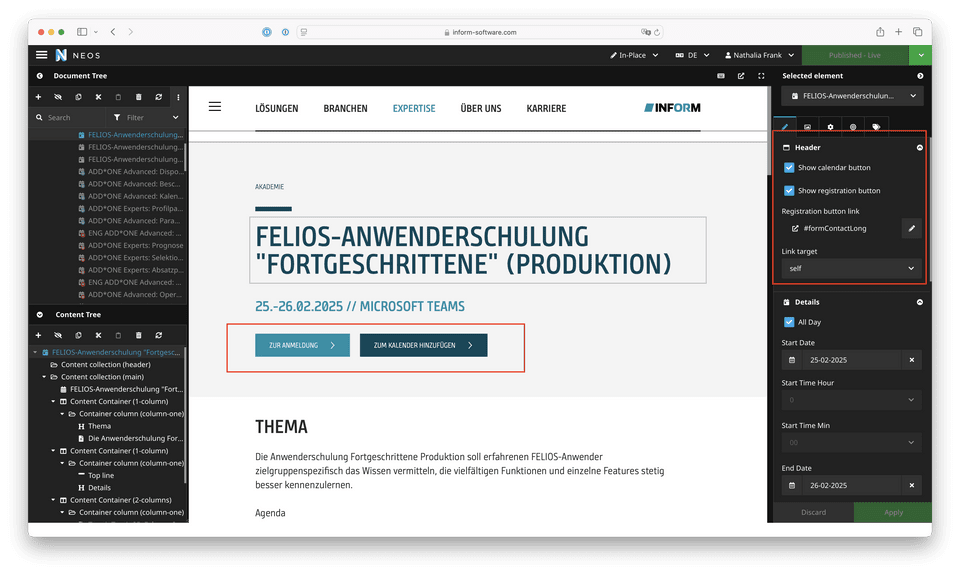Open the website hamburger menu in the preview
The width and height of the screenshot is (960, 574).
[215, 106]
